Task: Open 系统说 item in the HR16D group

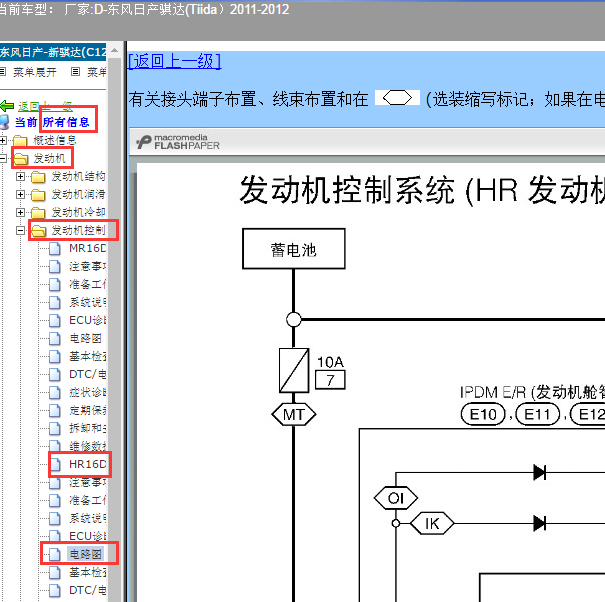Action: click(88, 518)
